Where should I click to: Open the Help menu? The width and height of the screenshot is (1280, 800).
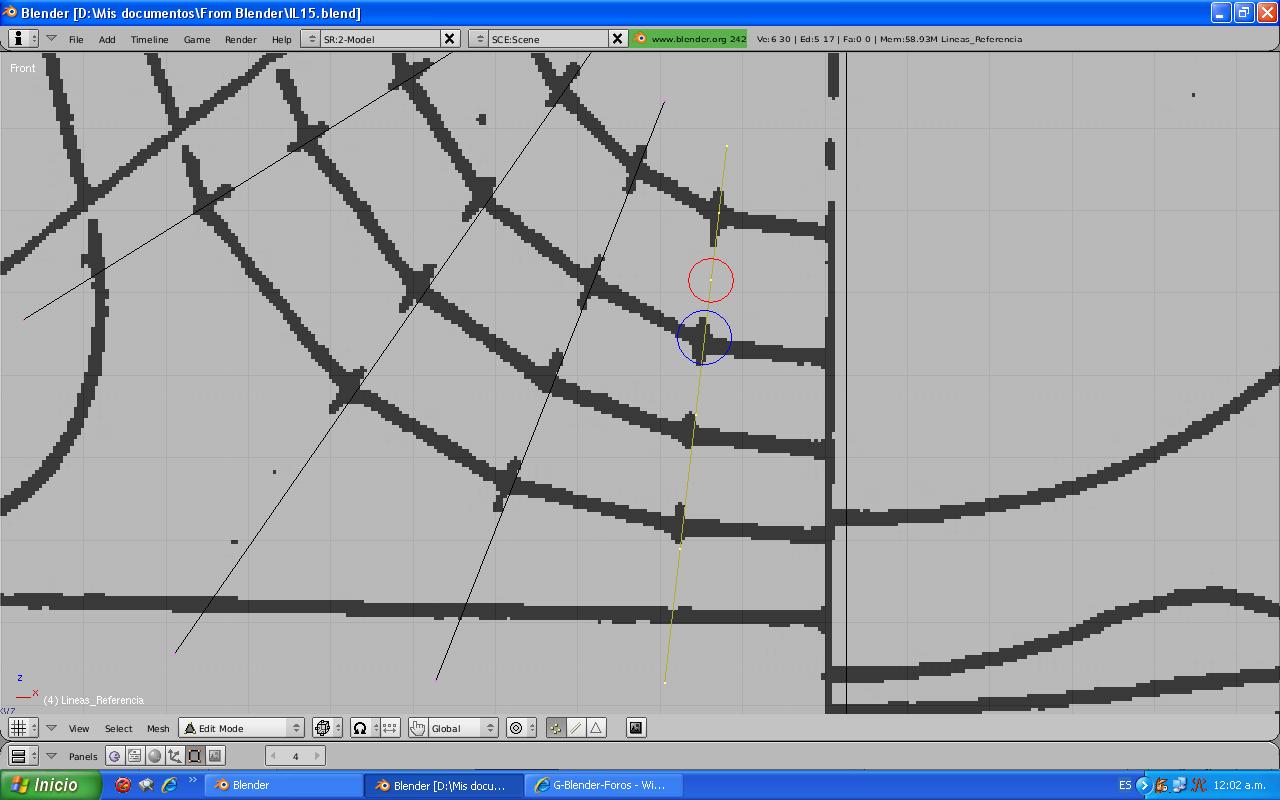click(282, 39)
